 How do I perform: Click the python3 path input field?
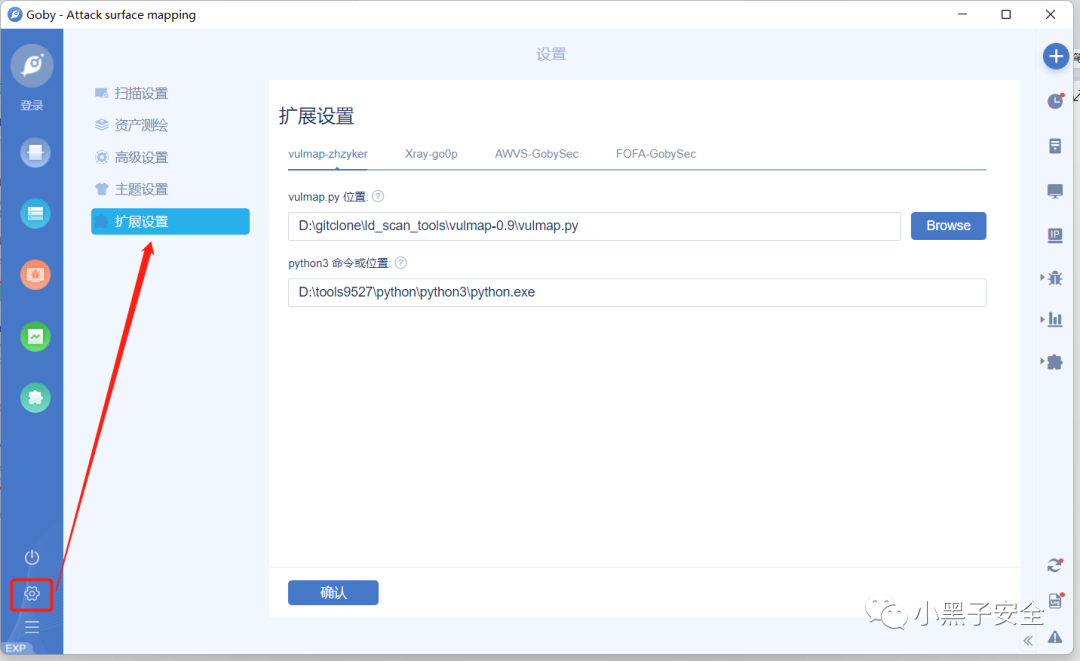(637, 292)
